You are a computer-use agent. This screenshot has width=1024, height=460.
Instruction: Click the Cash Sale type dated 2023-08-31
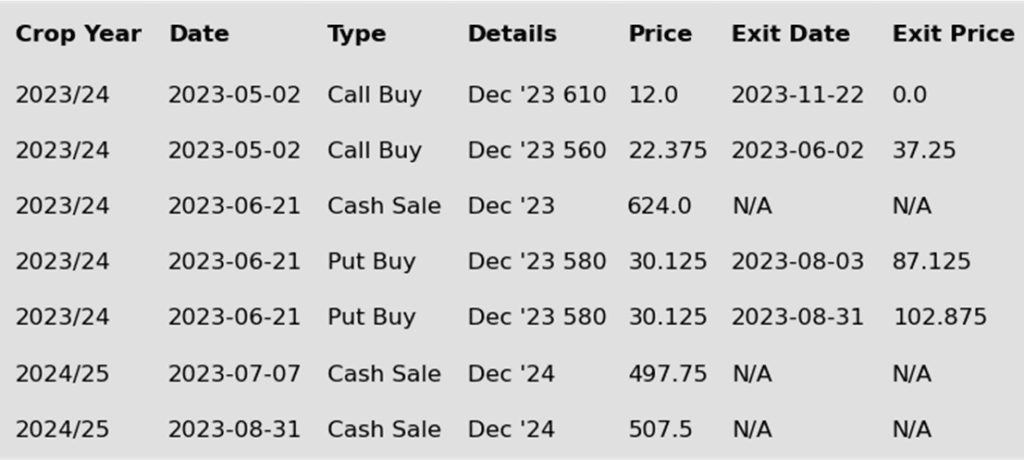point(384,429)
